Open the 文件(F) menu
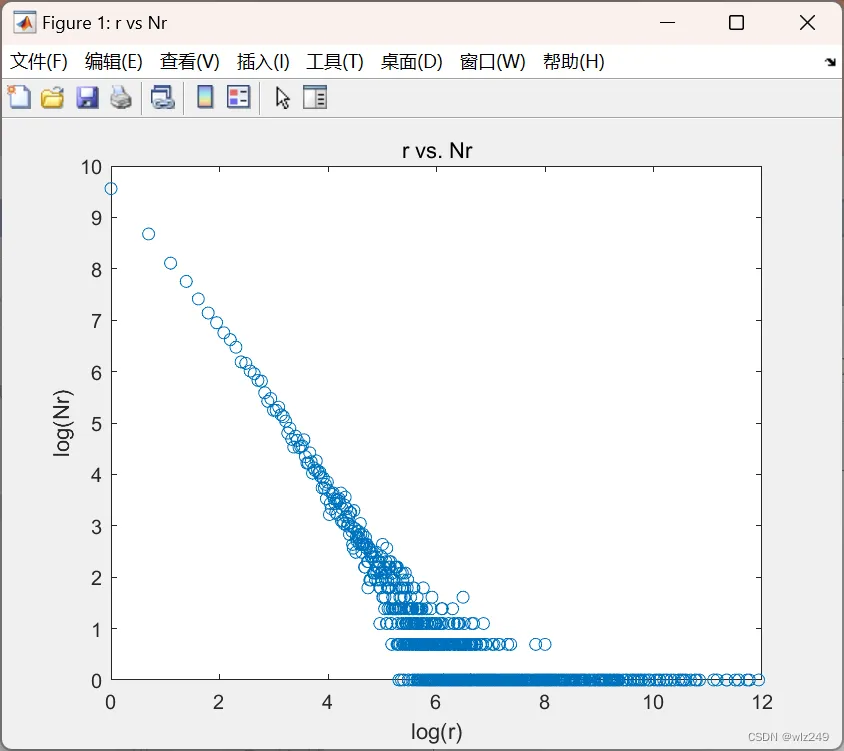The height and width of the screenshot is (751, 844). (39, 61)
